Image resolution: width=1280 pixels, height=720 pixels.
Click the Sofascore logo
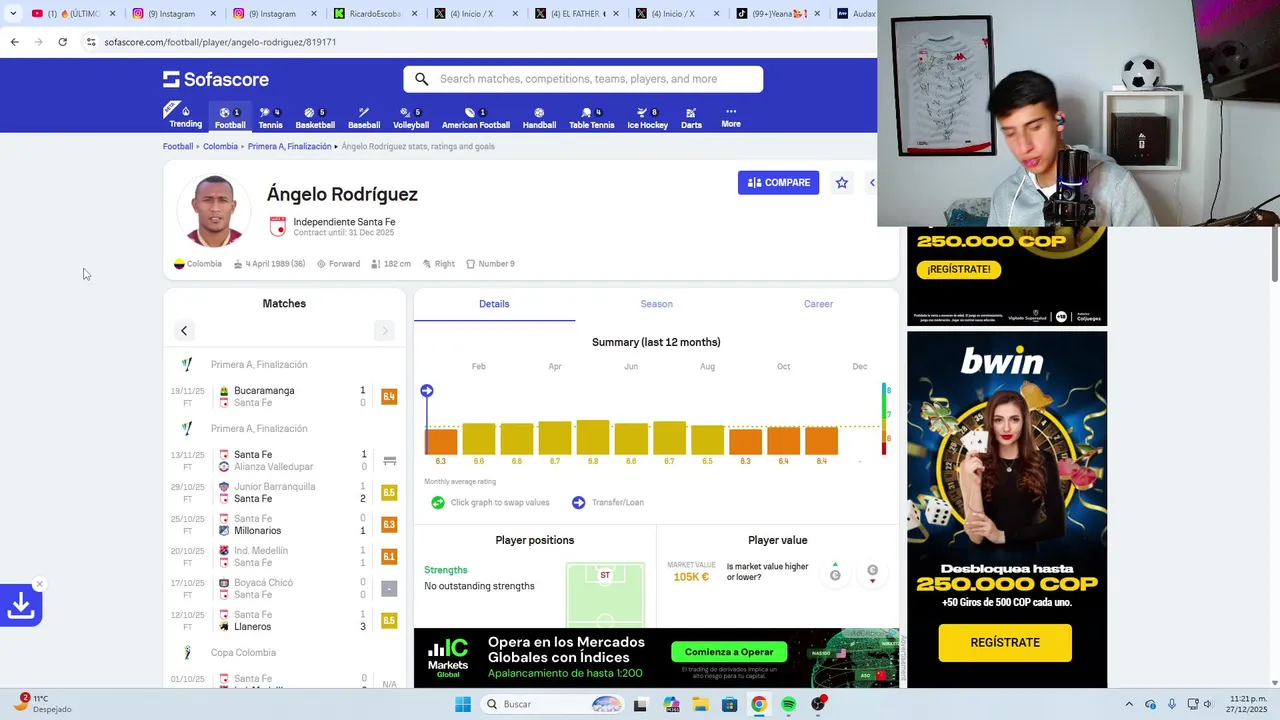point(216,79)
